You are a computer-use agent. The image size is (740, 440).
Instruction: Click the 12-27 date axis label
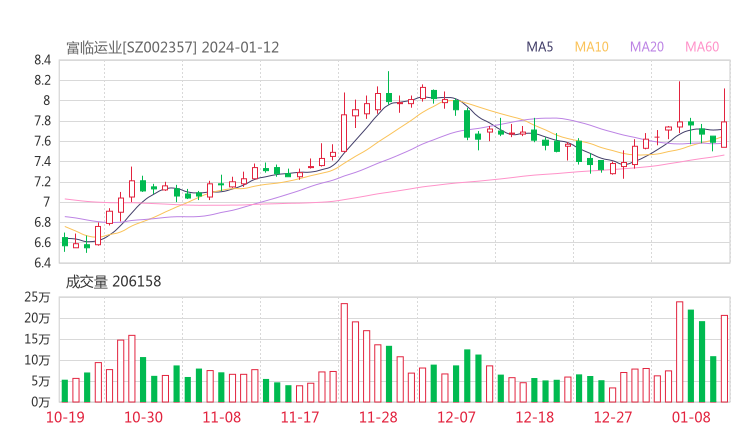point(613,417)
